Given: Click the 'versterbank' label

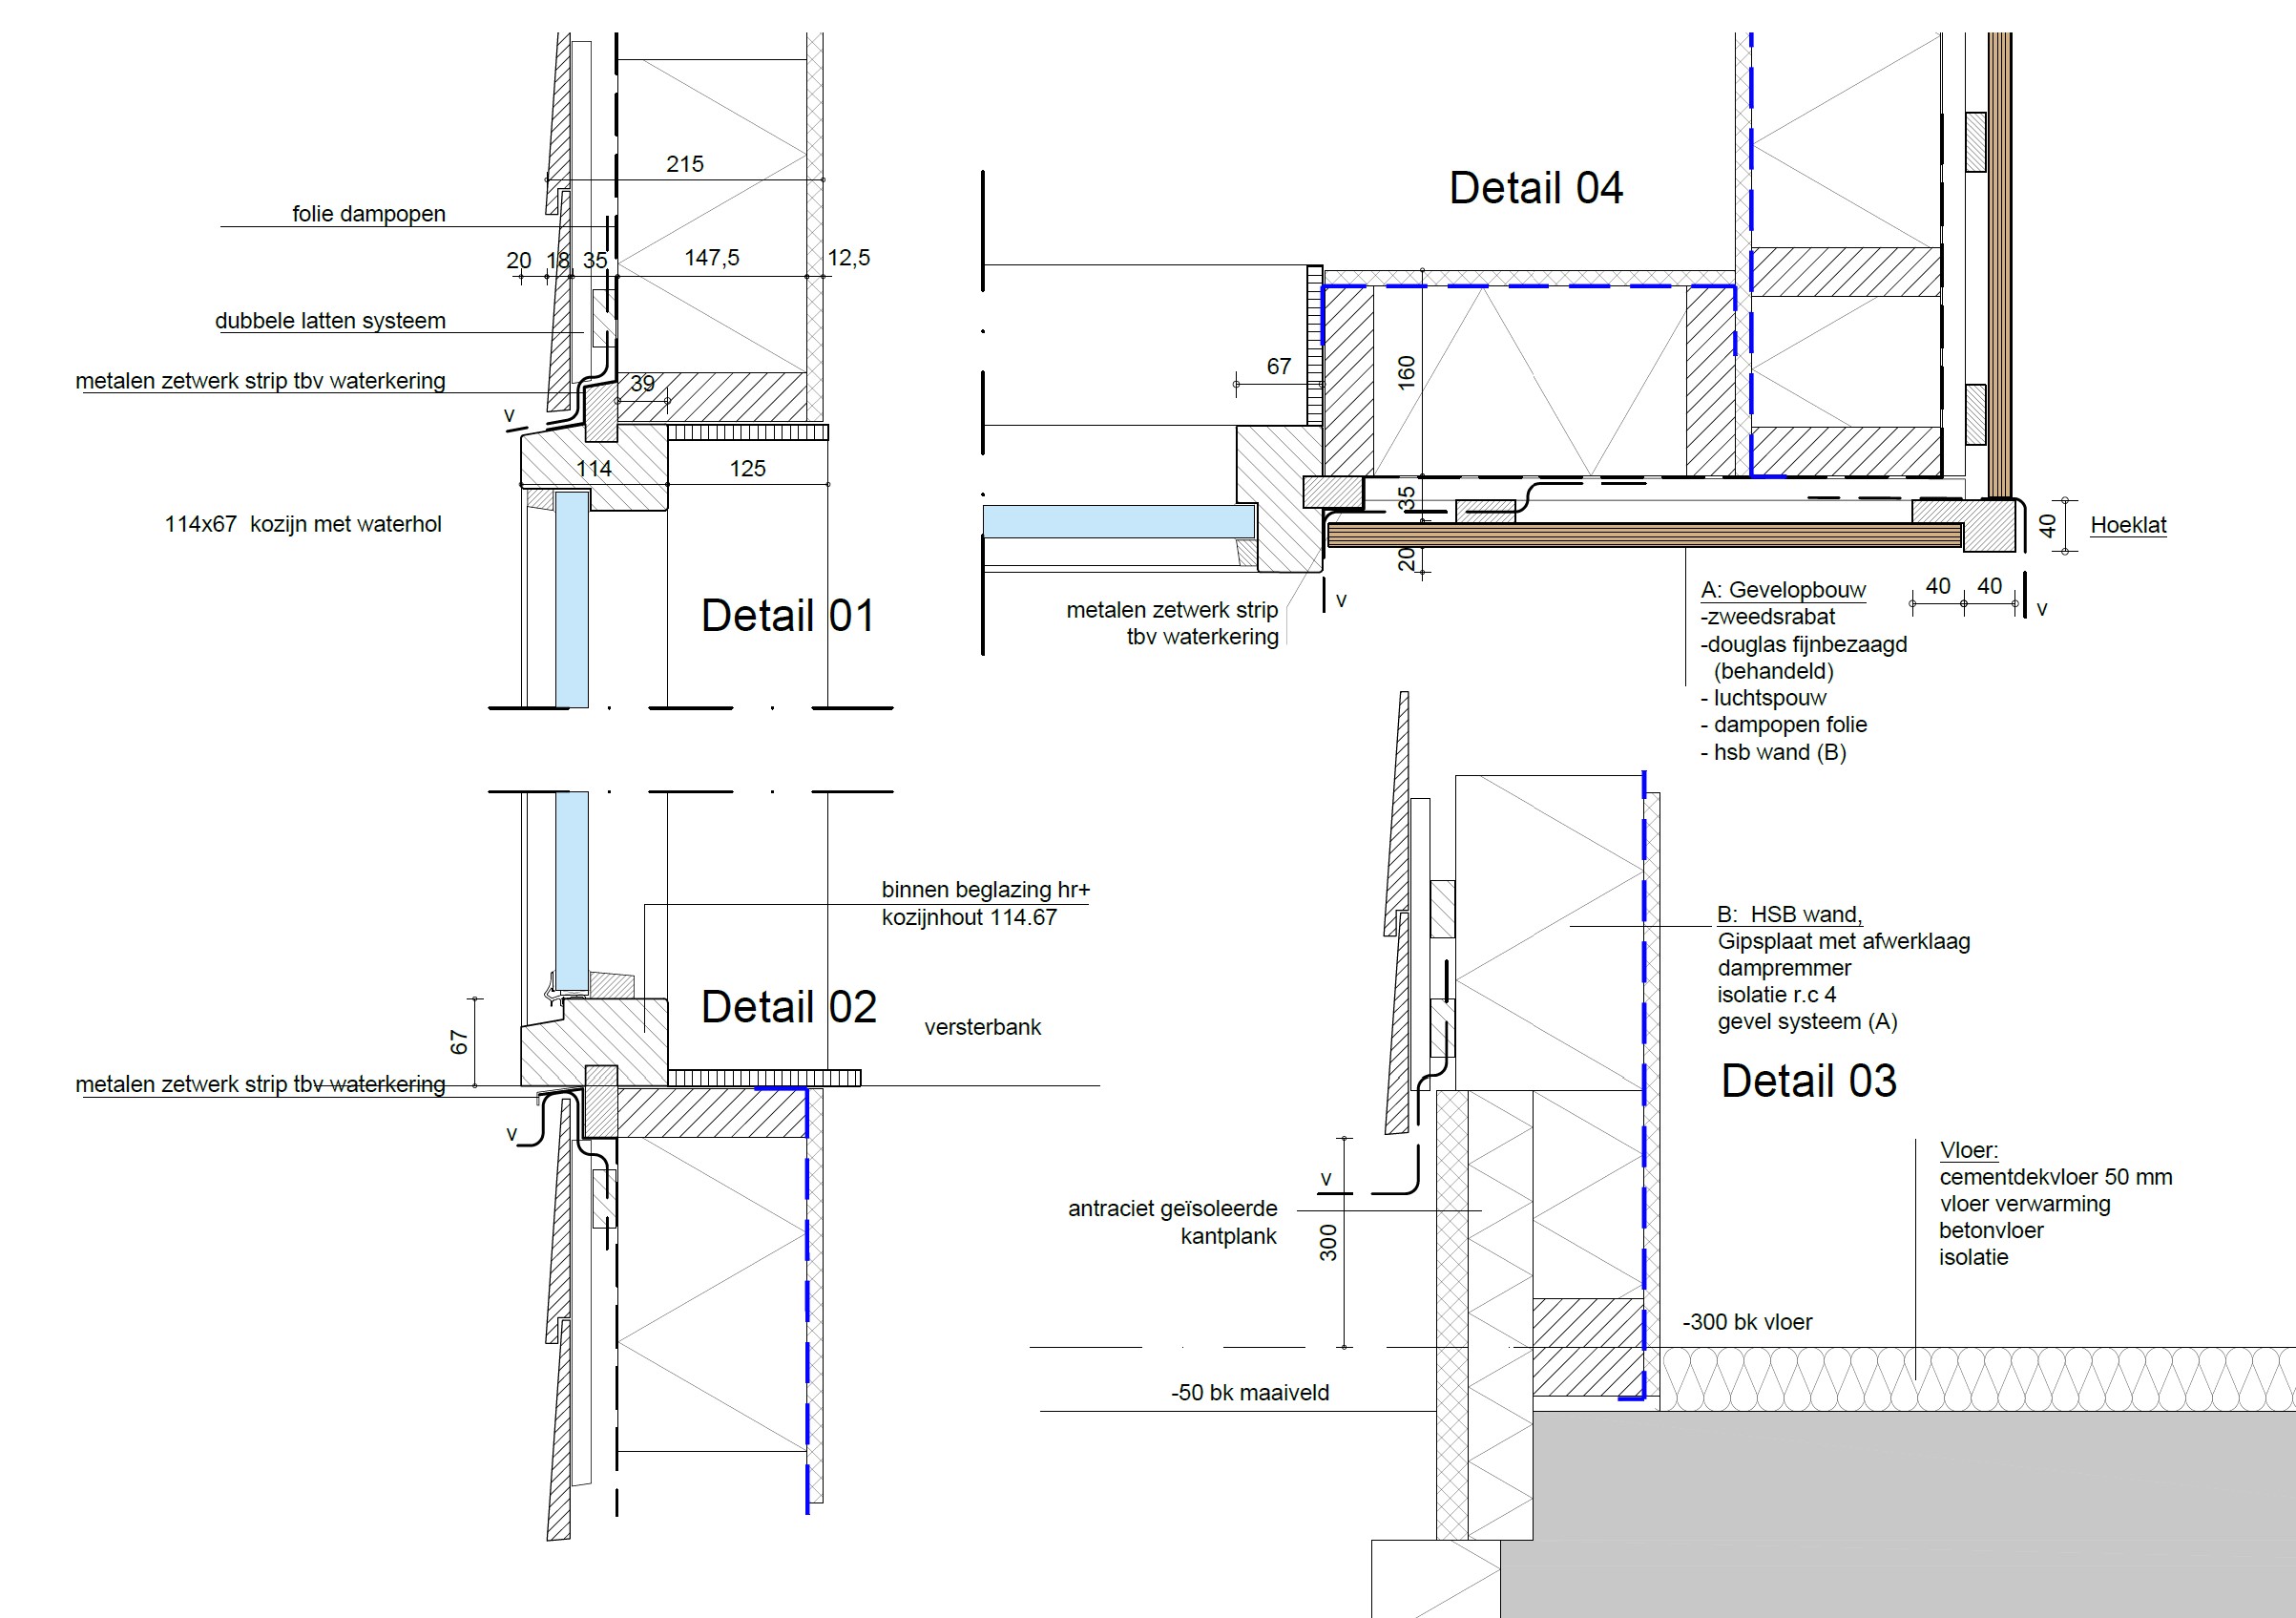Looking at the screenshot, I should 982,1027.
